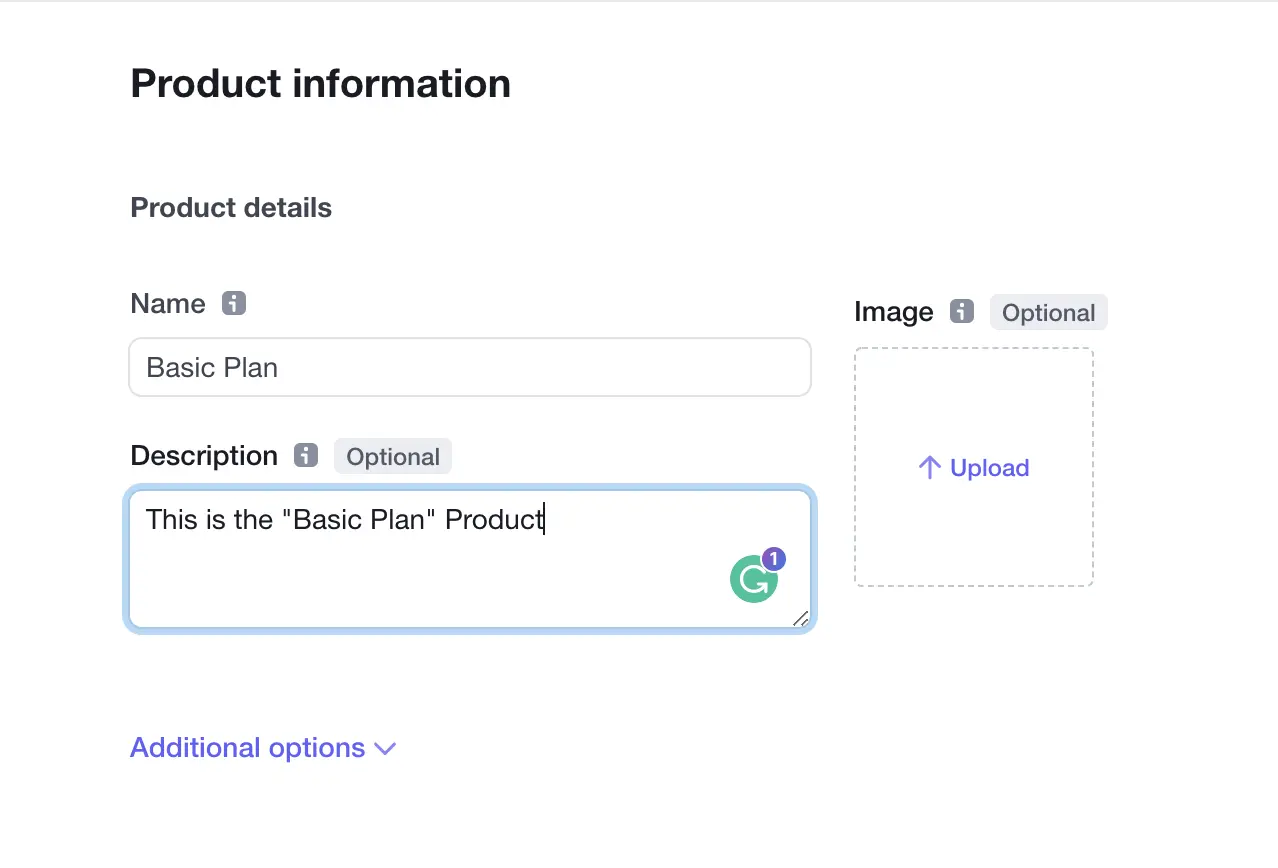Click the Optional badge next to Image
This screenshot has height=868, width=1278.
[x=1049, y=312]
